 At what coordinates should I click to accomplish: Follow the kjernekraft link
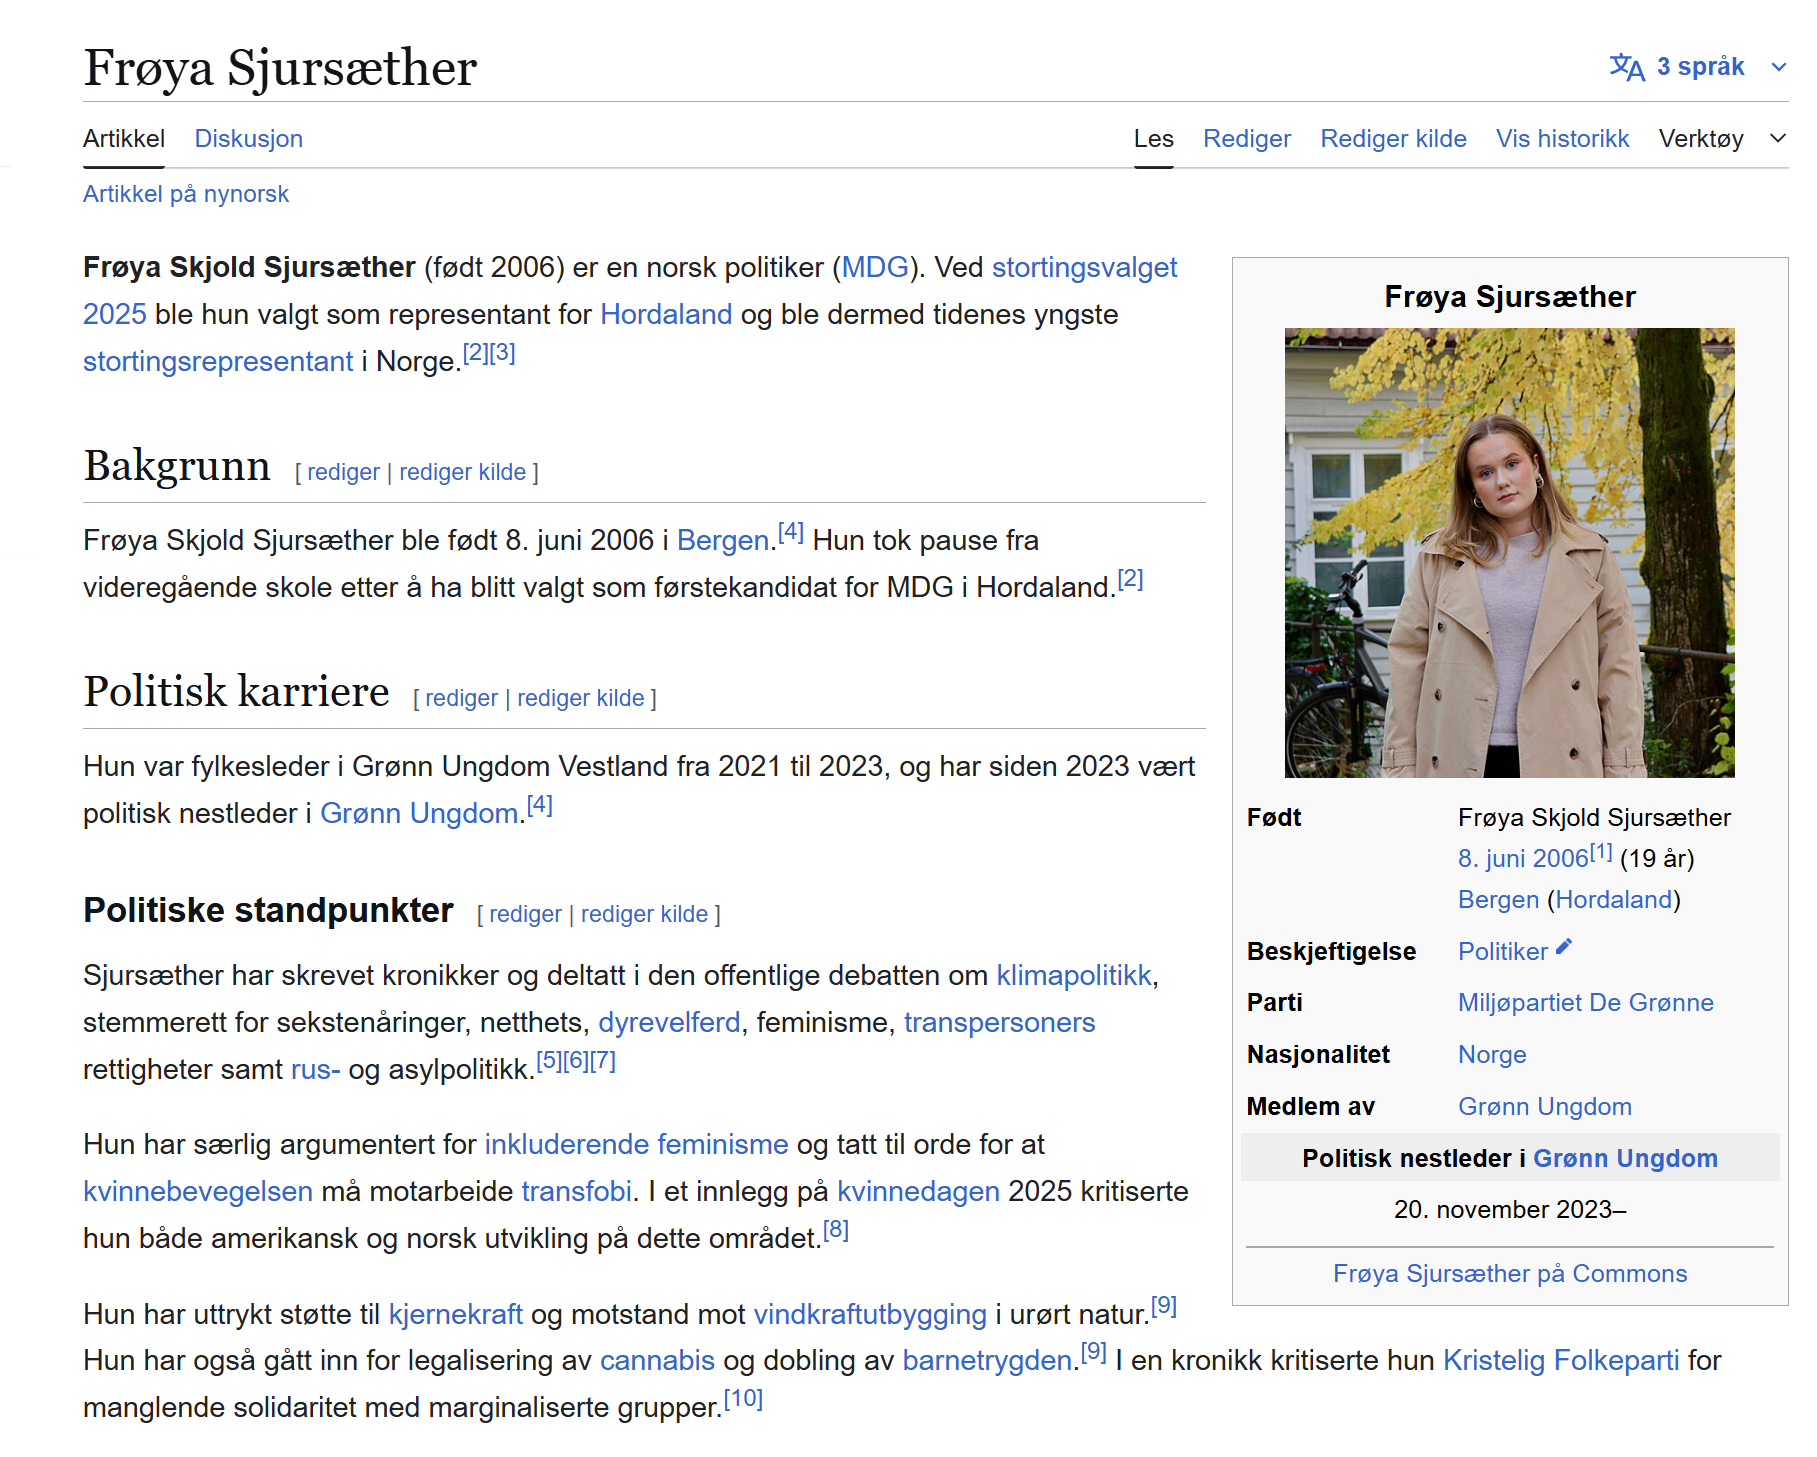tap(456, 1314)
